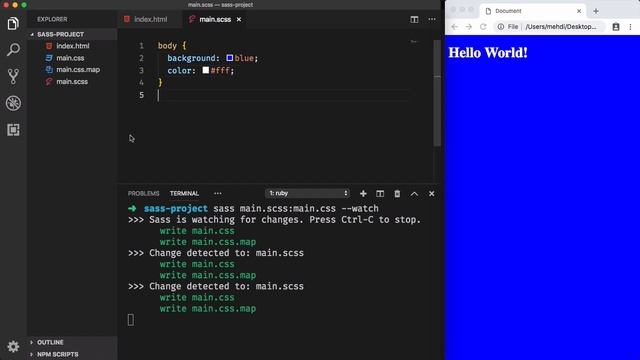Select the Document browser tab
Viewport: 640px width, 360px height.
(x=533, y=11)
